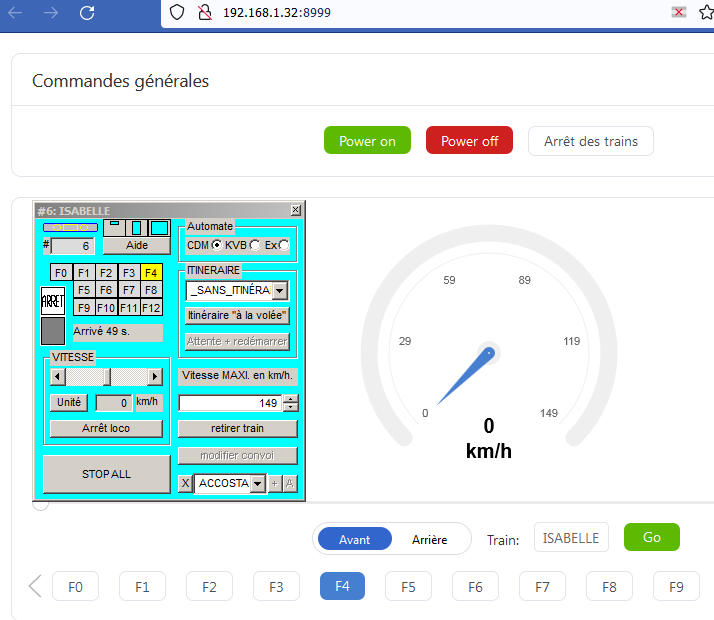Select the CDM automate radio button
Viewport: 714px width, 620px height.
click(x=217, y=245)
